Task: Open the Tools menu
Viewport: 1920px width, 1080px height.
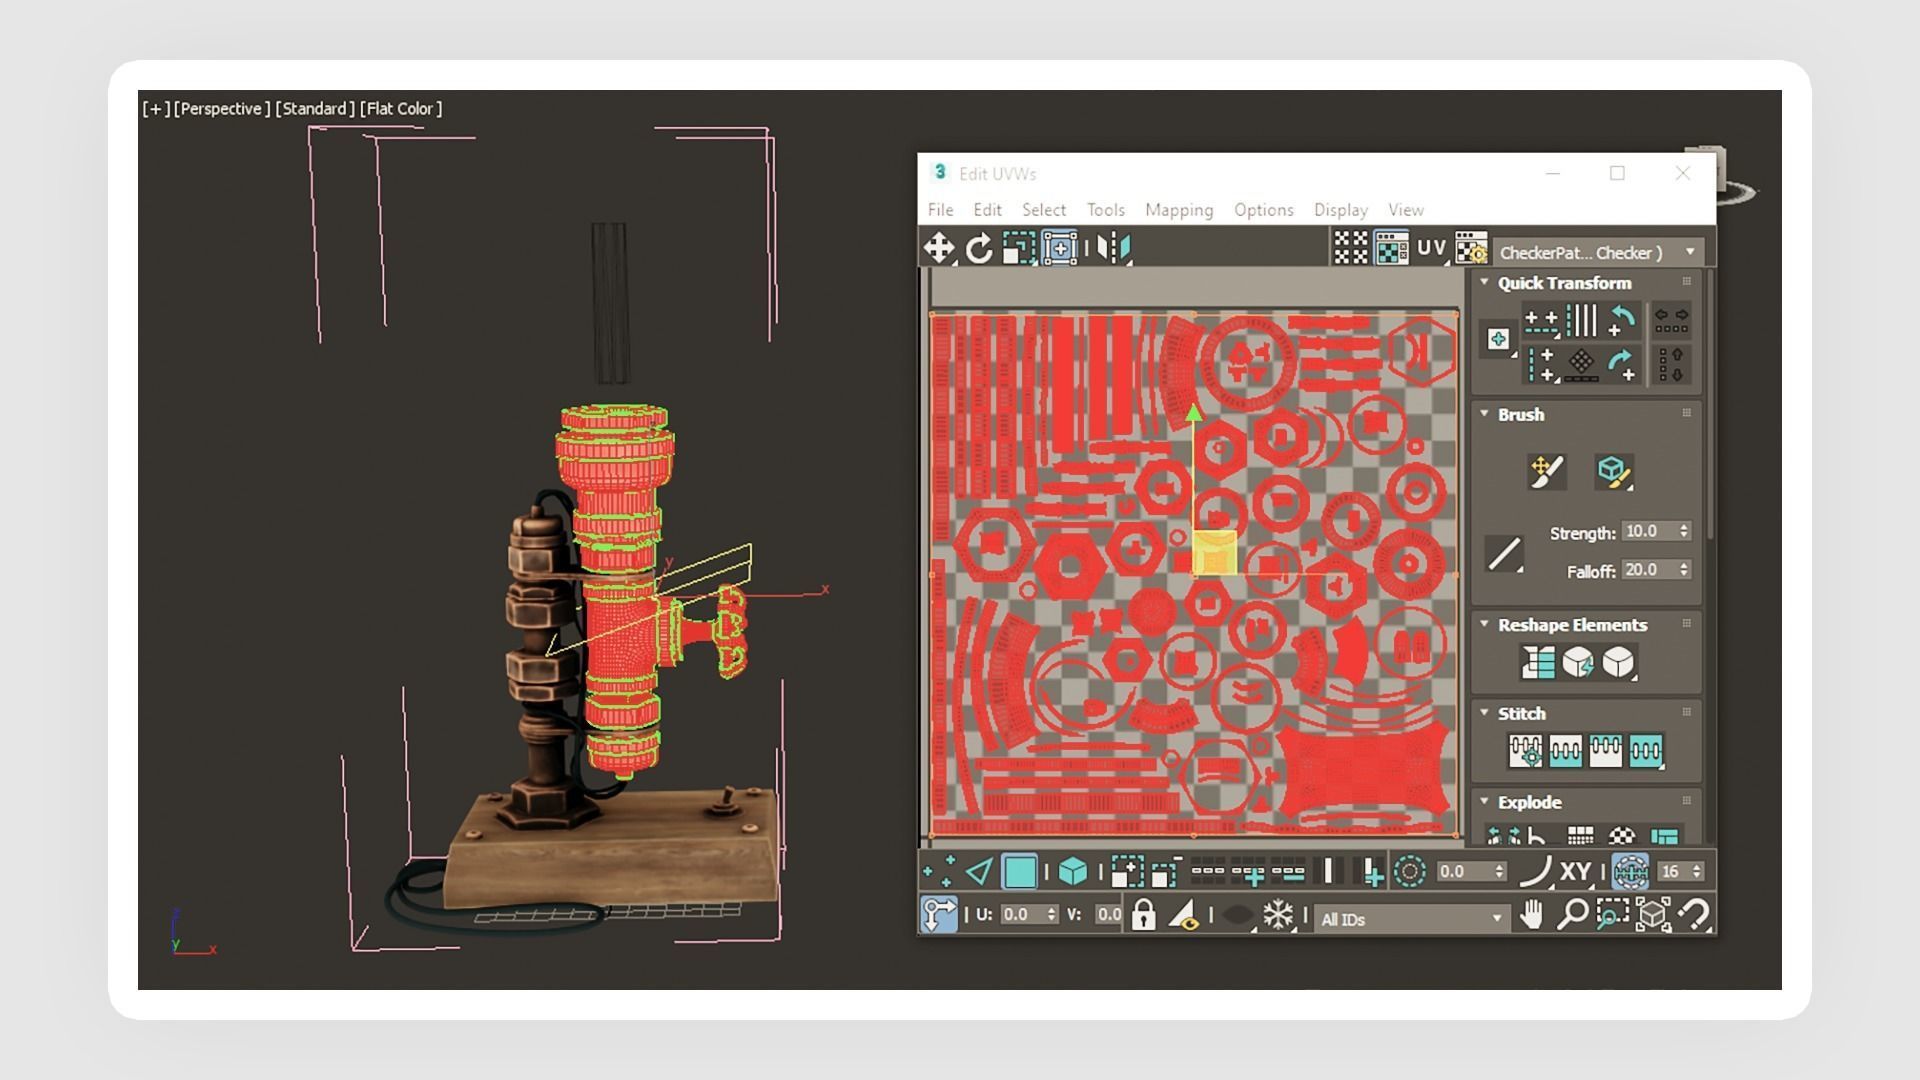Action: tap(1105, 210)
